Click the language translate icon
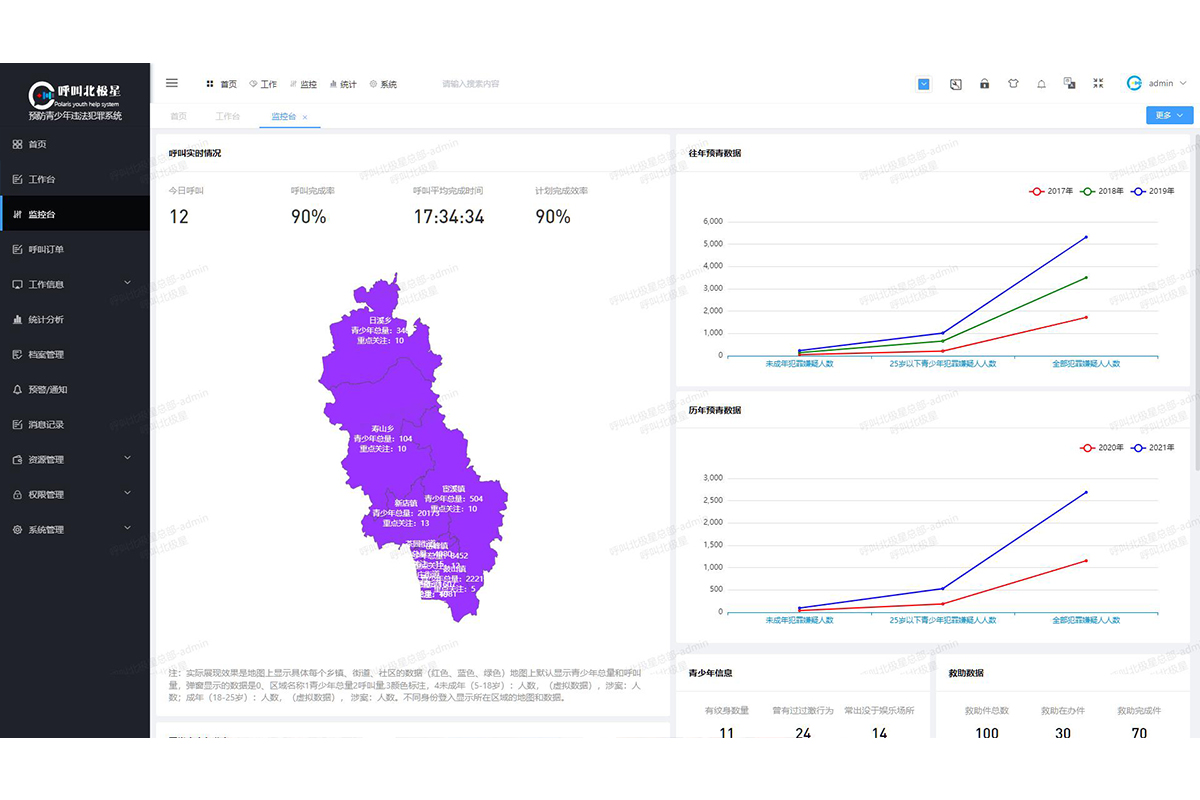 (1069, 84)
